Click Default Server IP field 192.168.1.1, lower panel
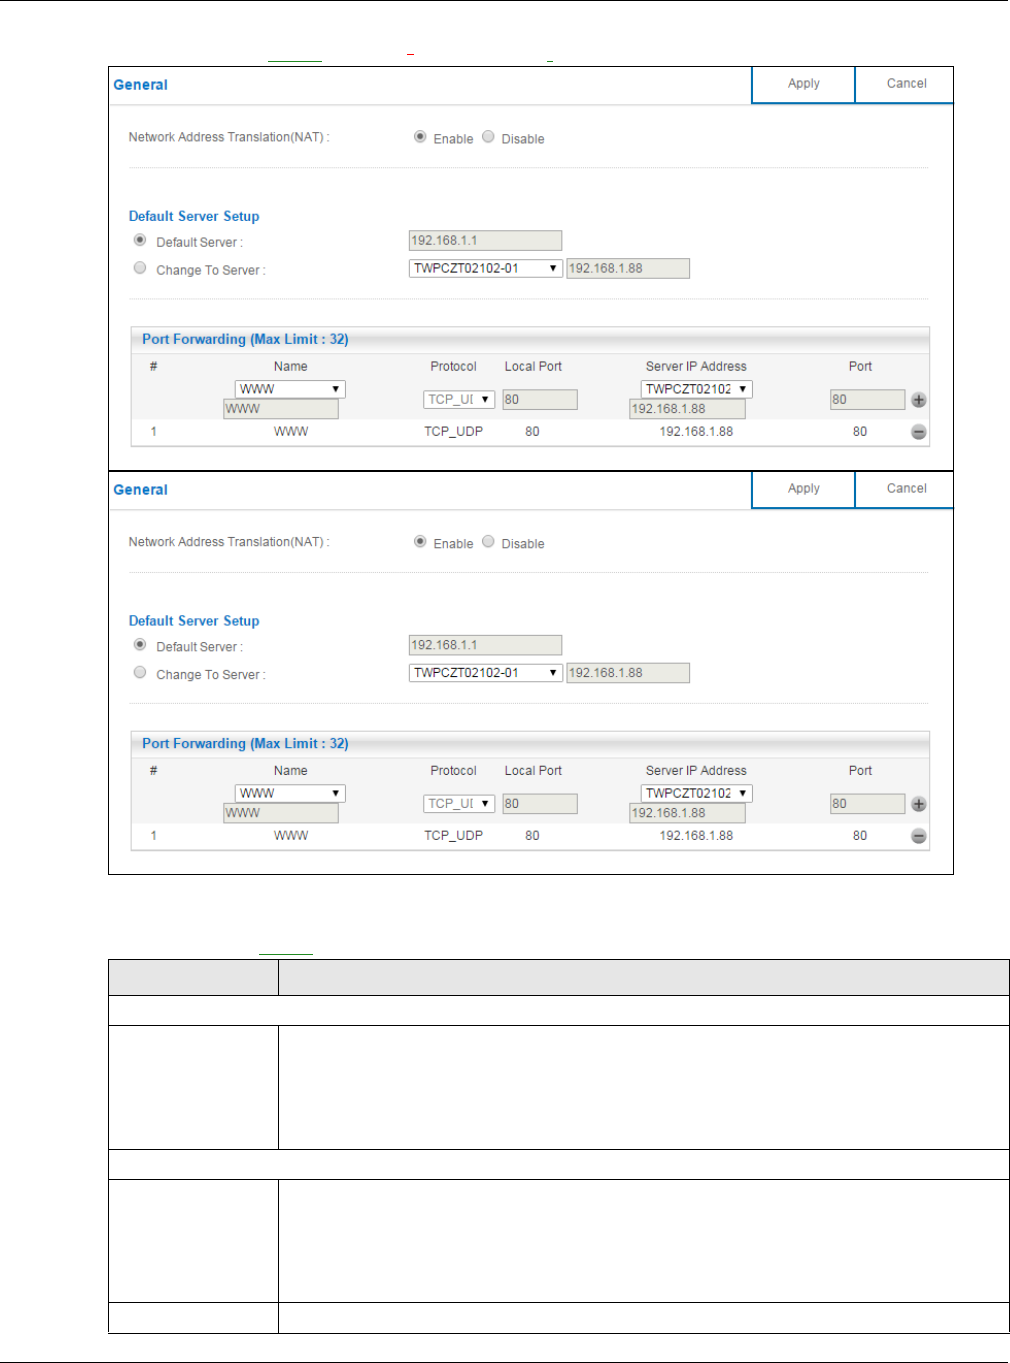 (x=485, y=645)
